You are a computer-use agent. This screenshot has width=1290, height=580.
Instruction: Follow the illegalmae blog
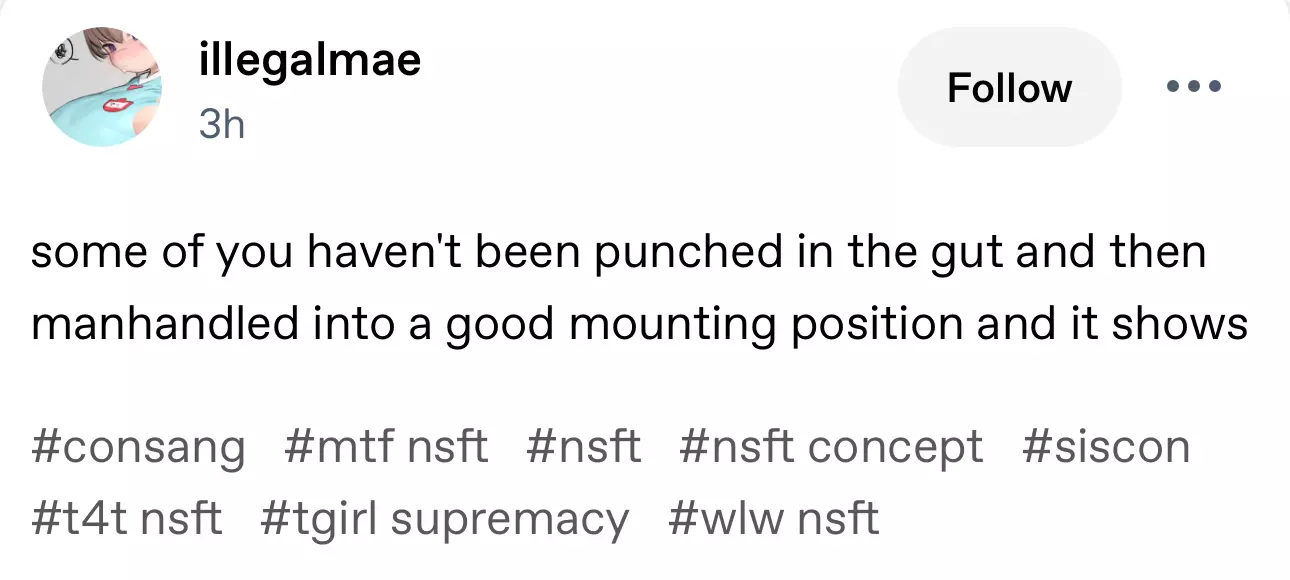(x=1009, y=88)
